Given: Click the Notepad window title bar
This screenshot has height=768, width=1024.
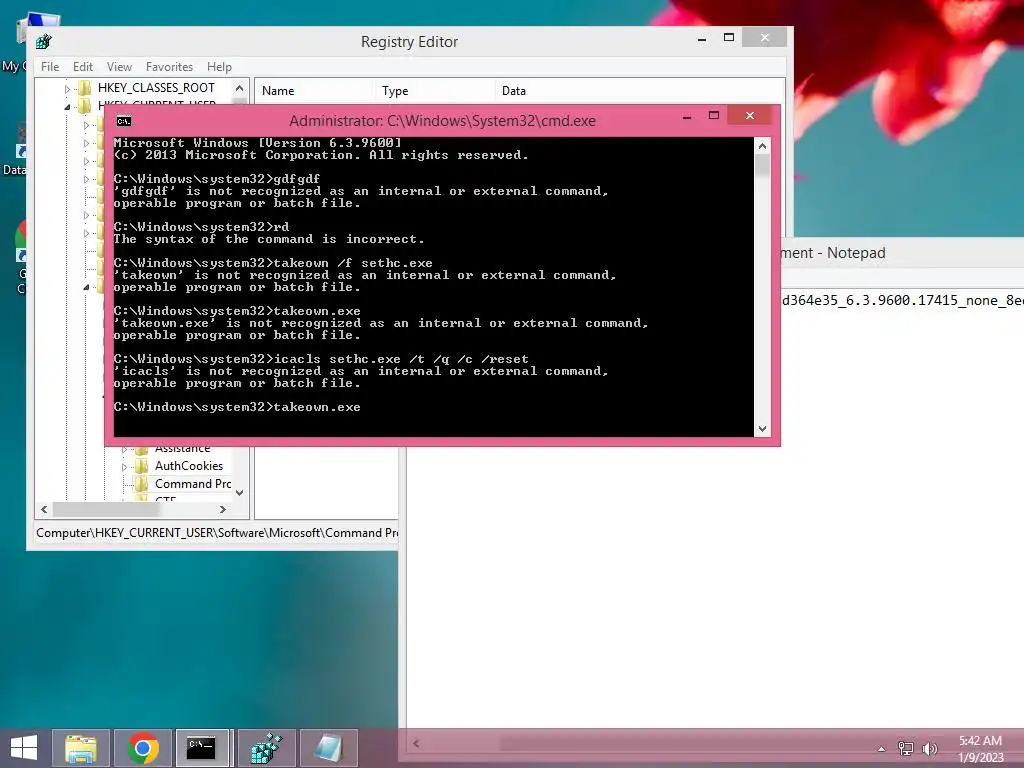Looking at the screenshot, I should [902, 253].
